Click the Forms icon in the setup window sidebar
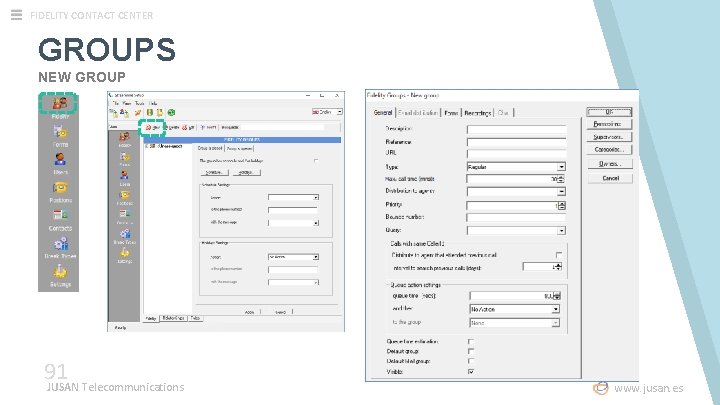 point(124,157)
